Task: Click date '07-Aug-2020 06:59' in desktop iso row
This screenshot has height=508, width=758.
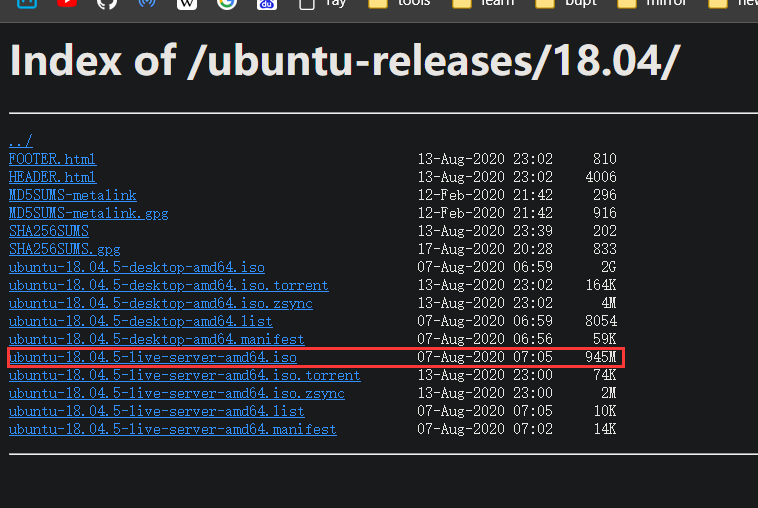Action: click(485, 267)
